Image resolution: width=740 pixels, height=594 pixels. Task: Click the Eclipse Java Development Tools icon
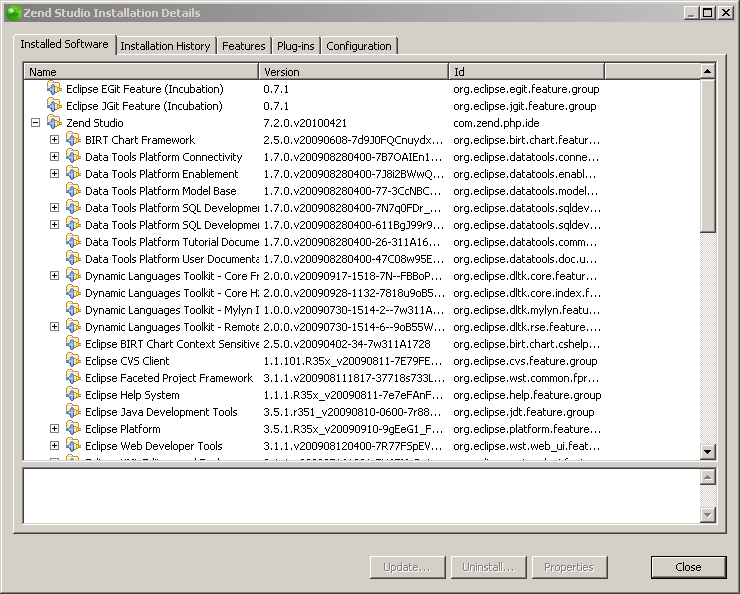coord(73,411)
